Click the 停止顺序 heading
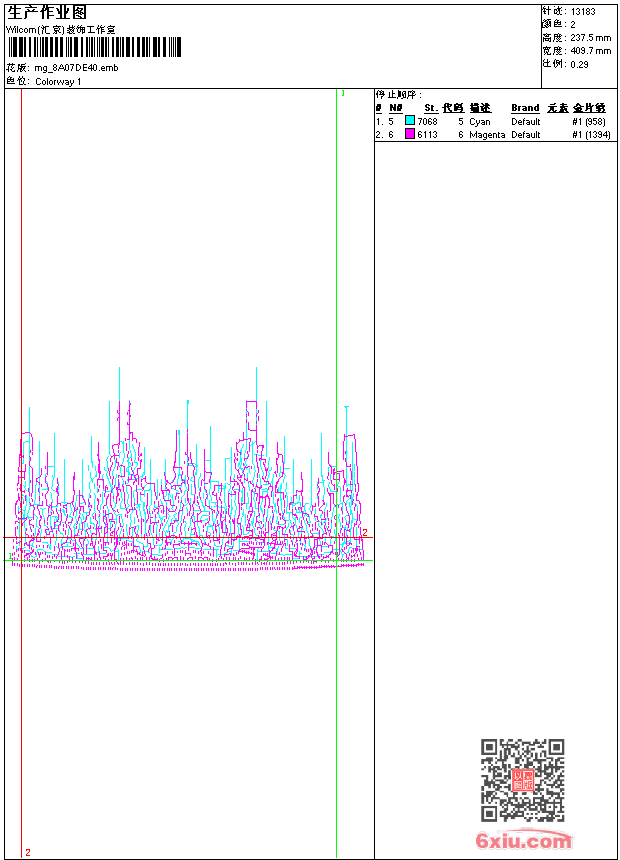Image resolution: width=620 pixels, height=860 pixels. click(x=399, y=95)
